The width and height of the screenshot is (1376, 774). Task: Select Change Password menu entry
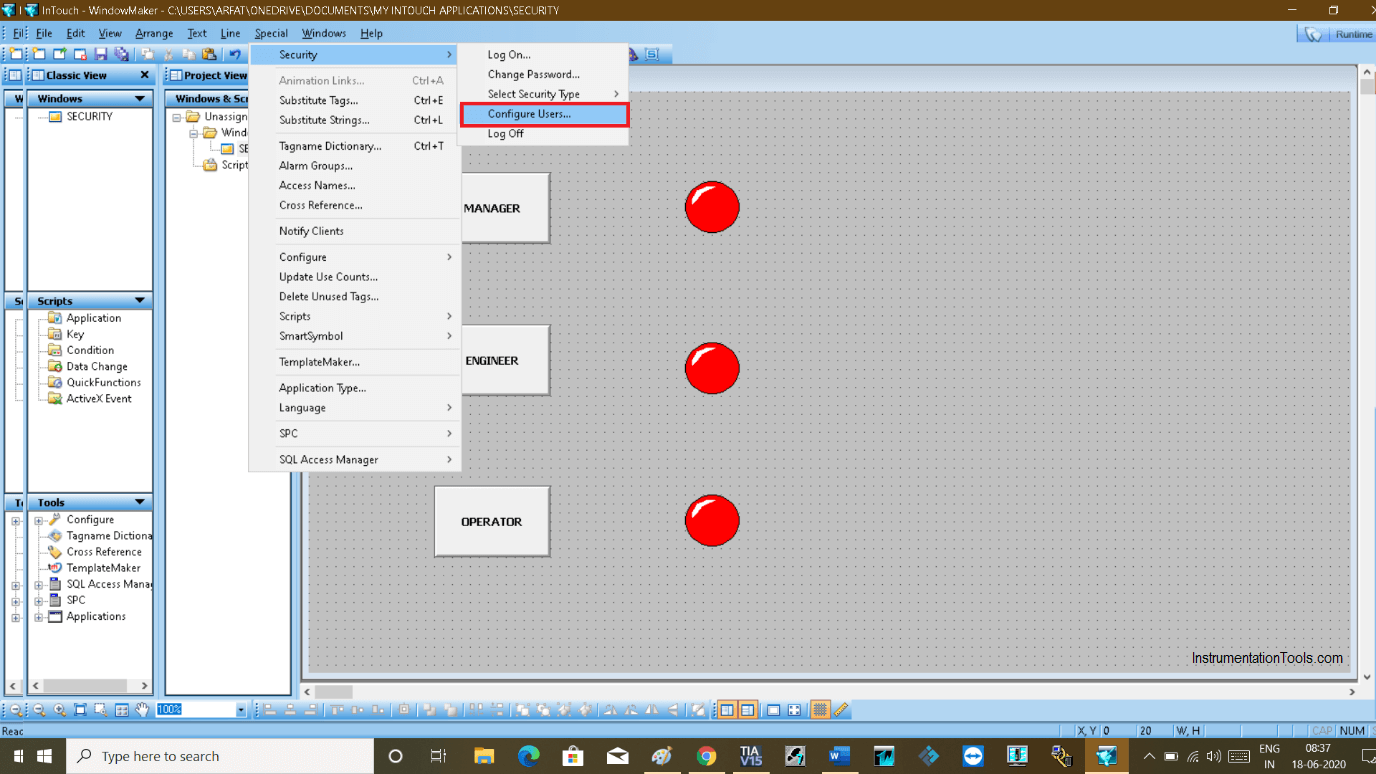tap(544, 74)
